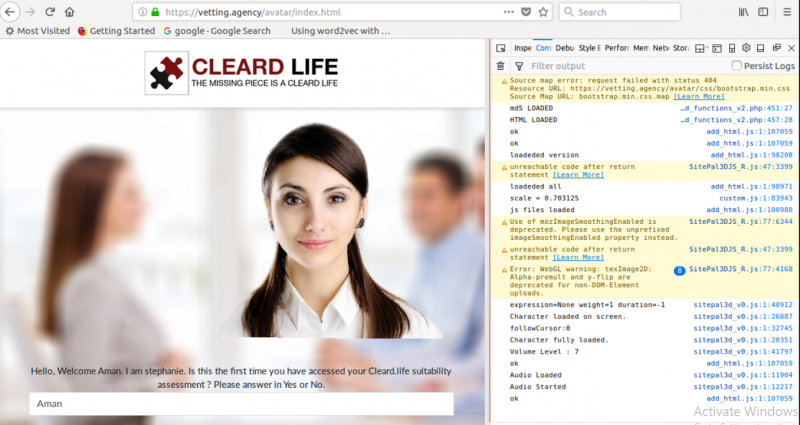Open add_html.js:1:98971 source link
Image resolution: width=800 pixels, height=425 pixels.
coord(752,187)
